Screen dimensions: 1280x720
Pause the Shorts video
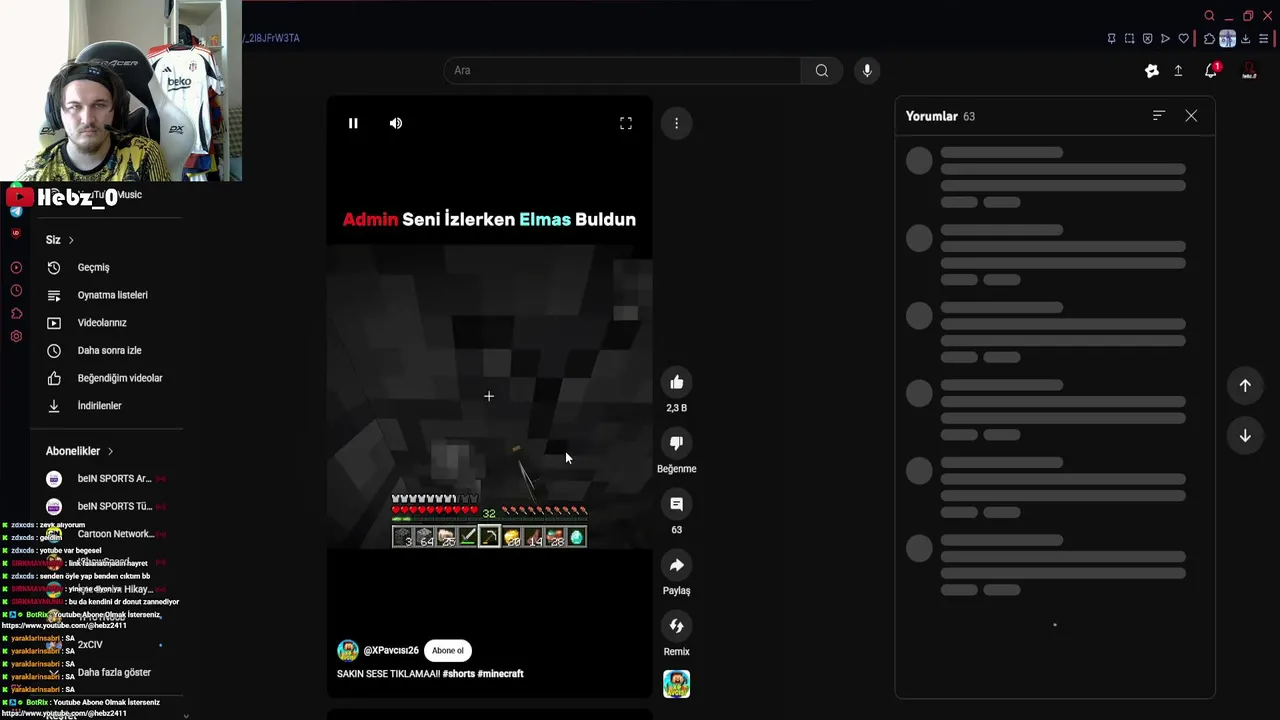[353, 123]
